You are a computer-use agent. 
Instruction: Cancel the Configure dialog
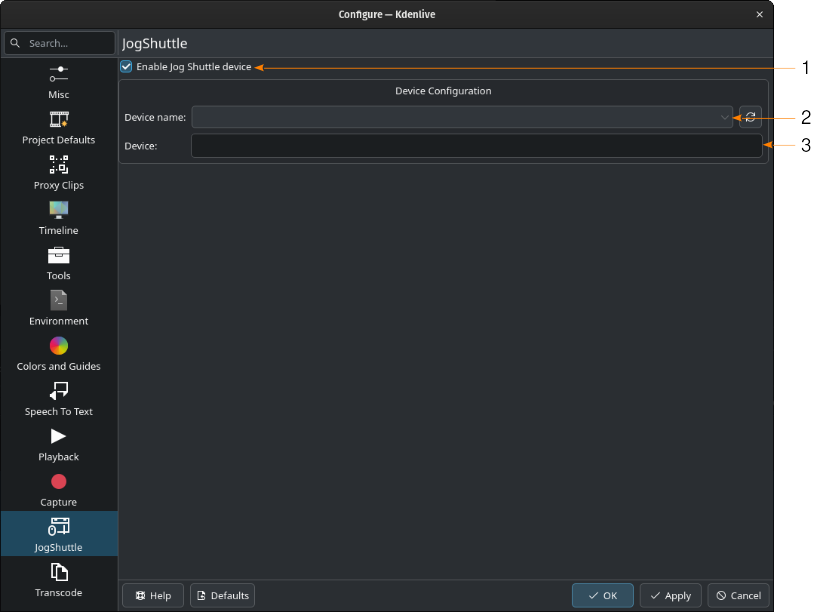[x=738, y=595]
